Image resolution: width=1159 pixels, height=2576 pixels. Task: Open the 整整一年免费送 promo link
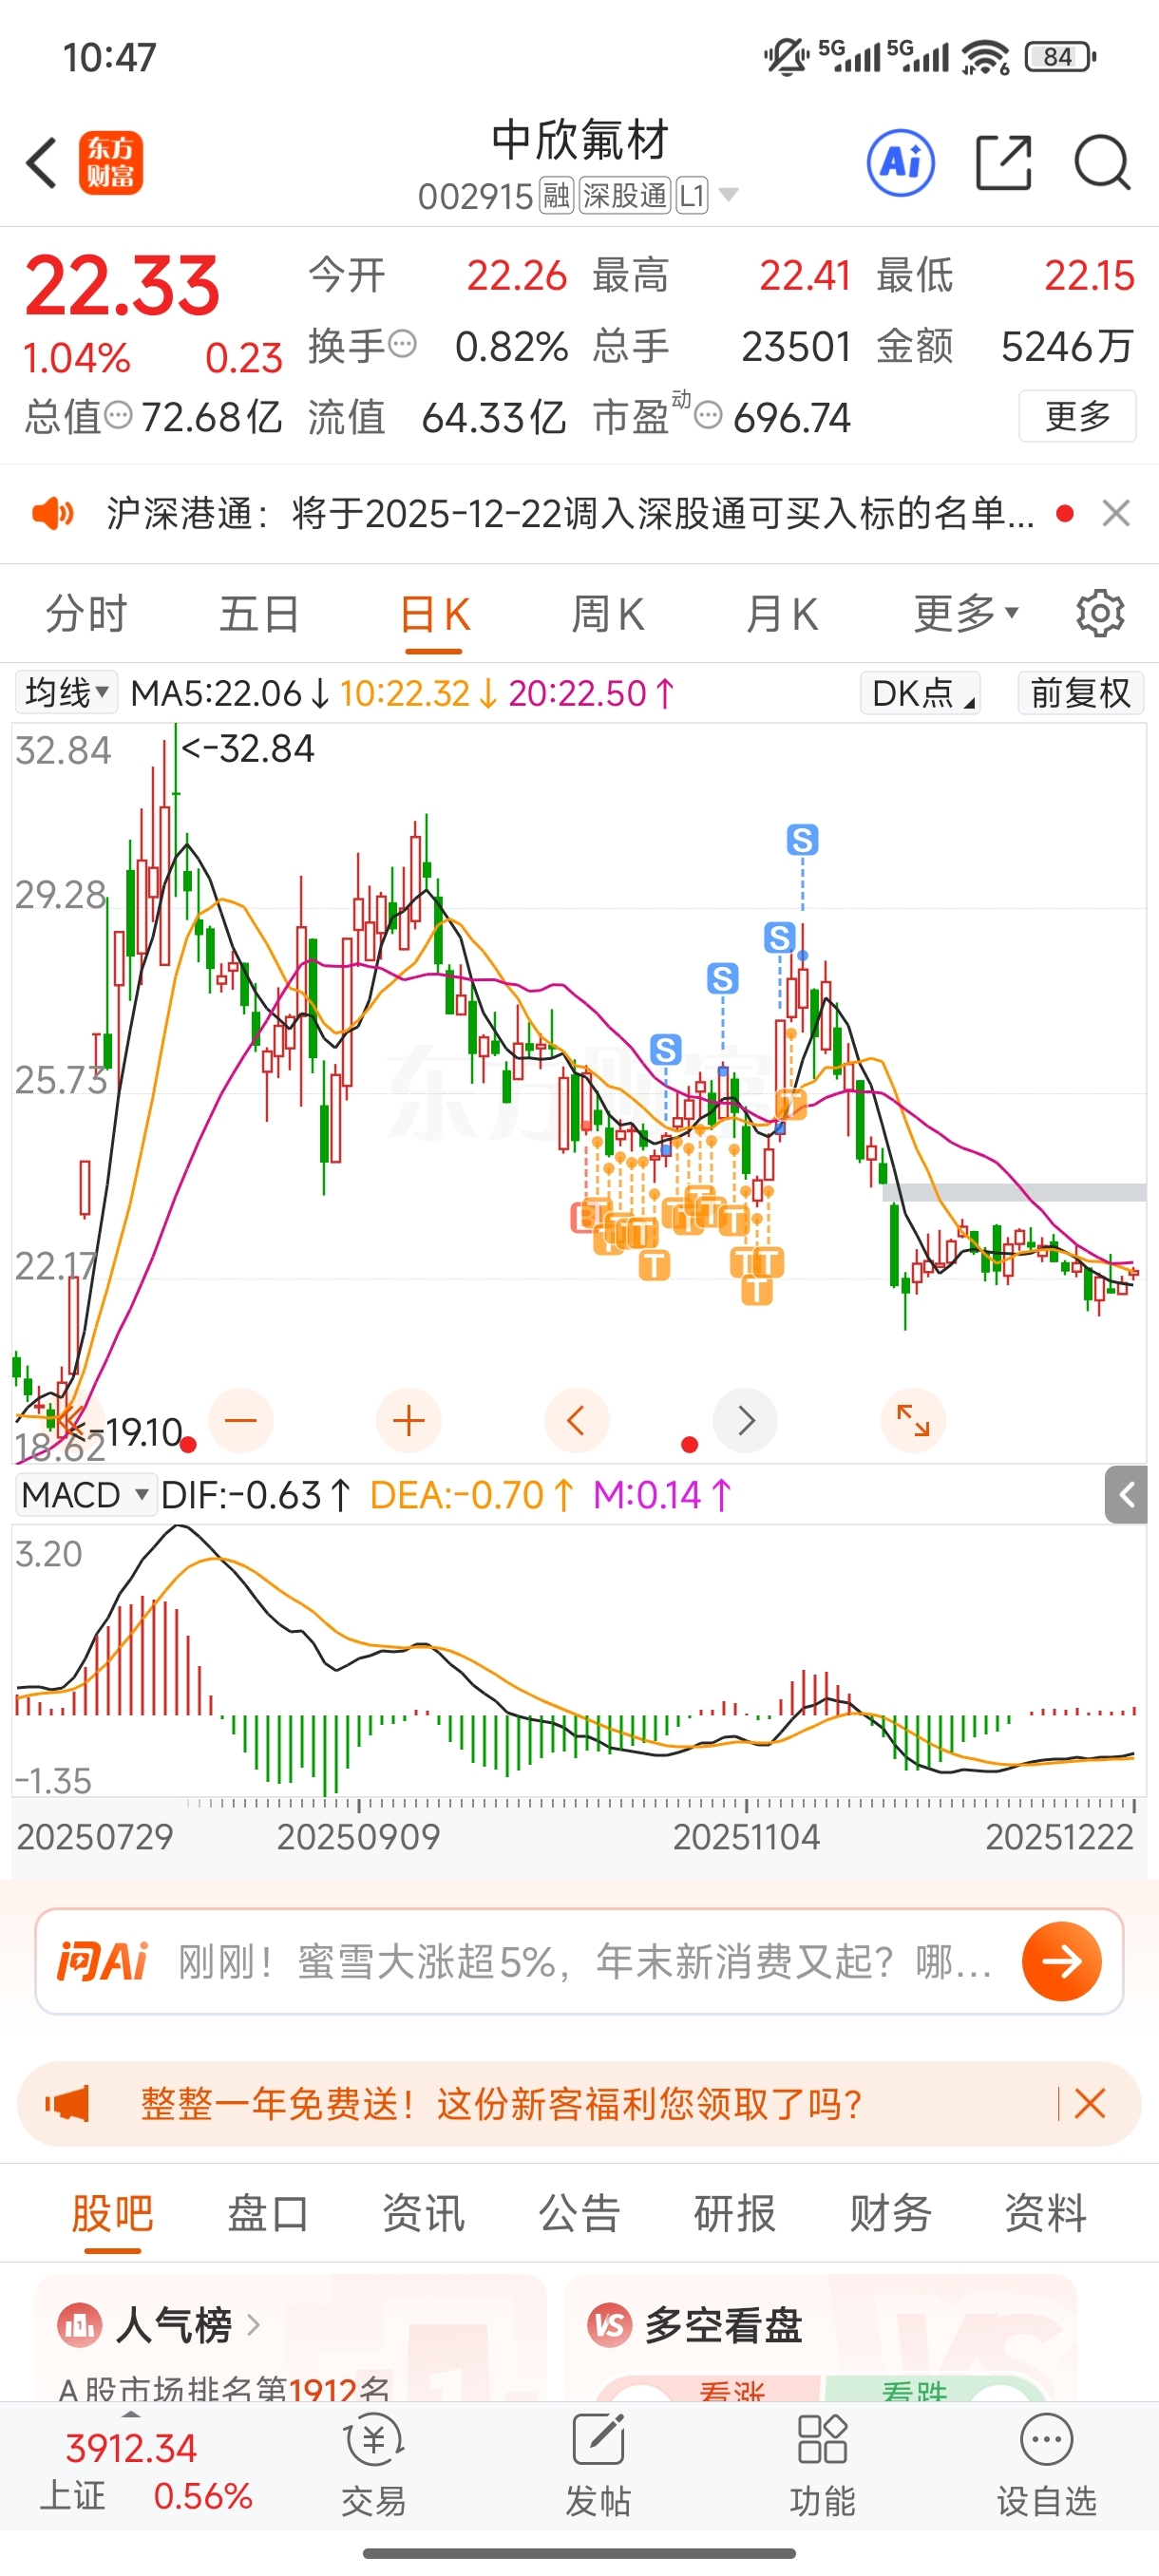(x=501, y=2104)
